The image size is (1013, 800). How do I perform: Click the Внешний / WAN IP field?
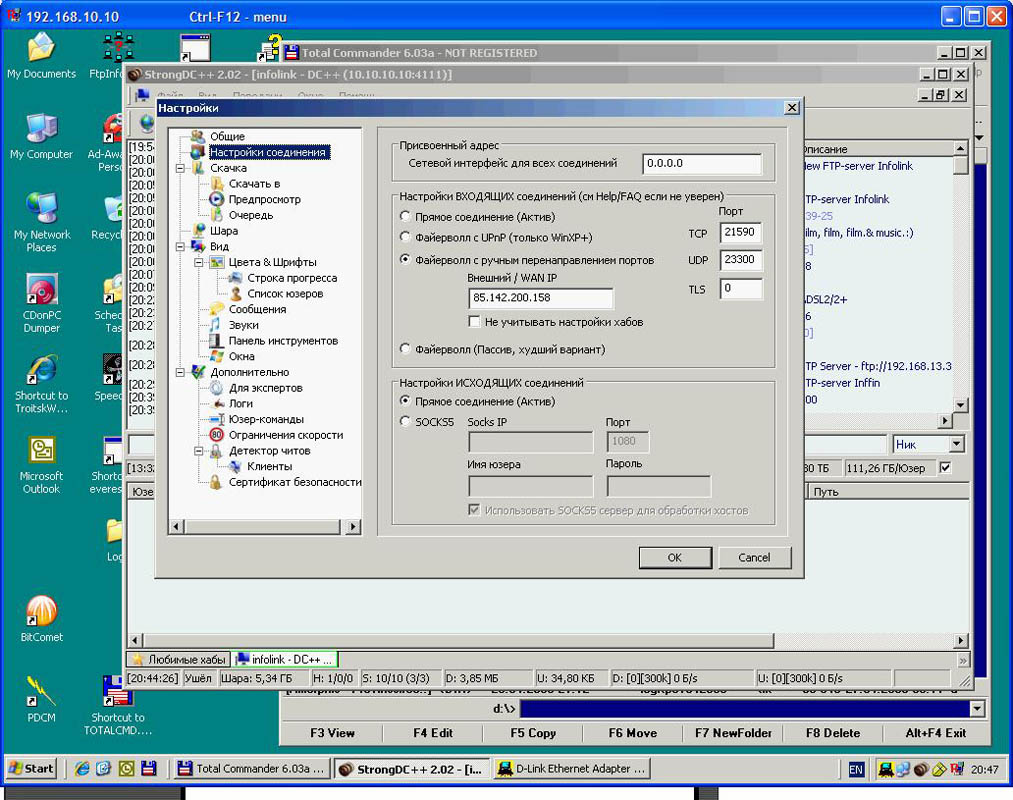coord(540,297)
